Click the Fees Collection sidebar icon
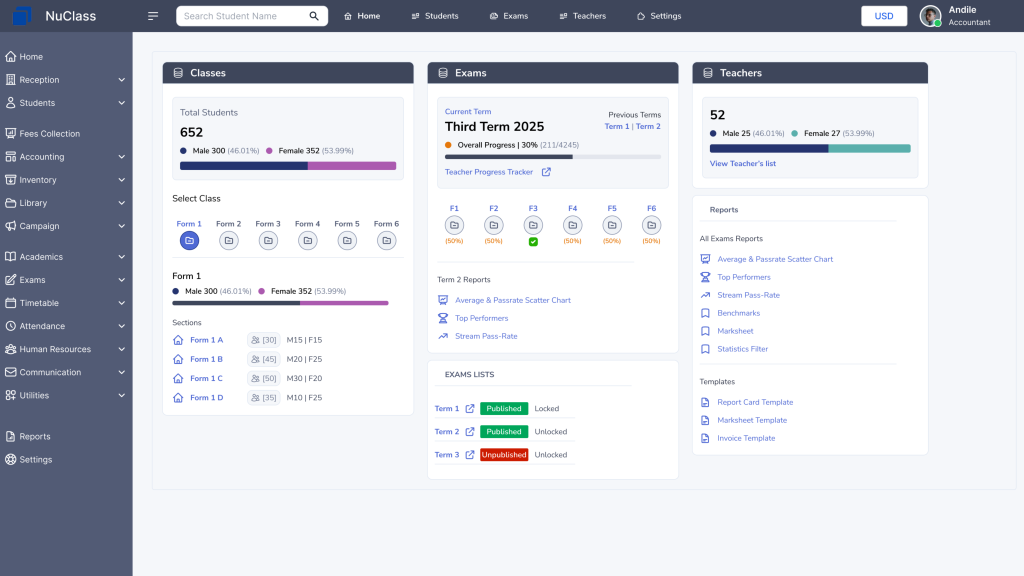Viewport: 1024px width, 576px height. [x=12, y=133]
